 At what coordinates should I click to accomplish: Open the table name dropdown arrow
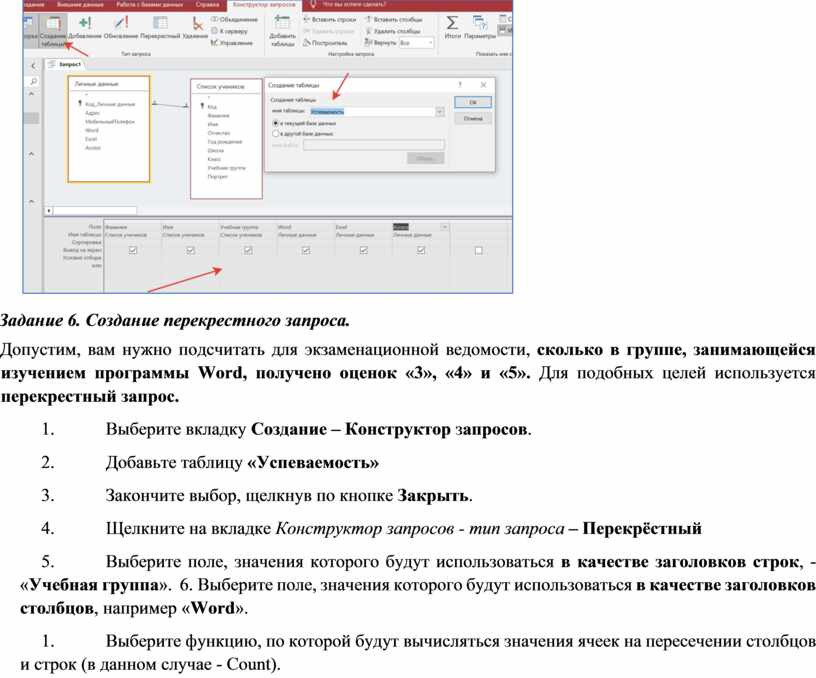(440, 111)
